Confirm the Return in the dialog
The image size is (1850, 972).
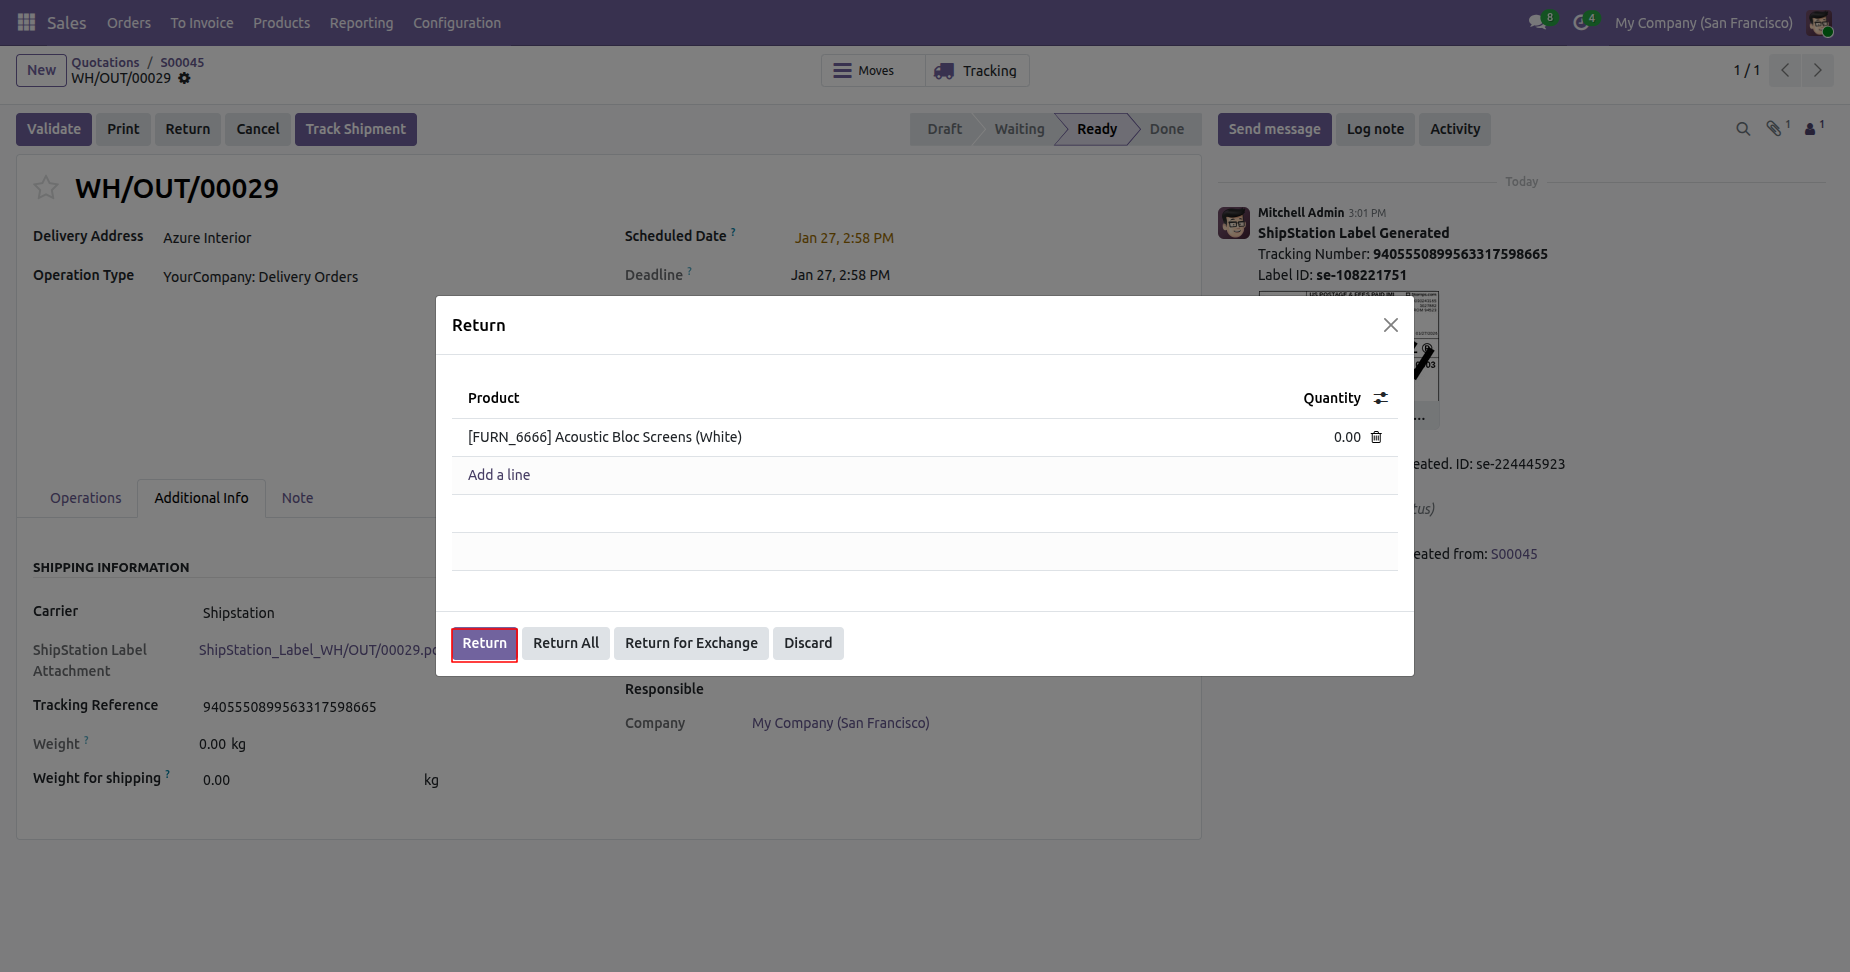(484, 643)
